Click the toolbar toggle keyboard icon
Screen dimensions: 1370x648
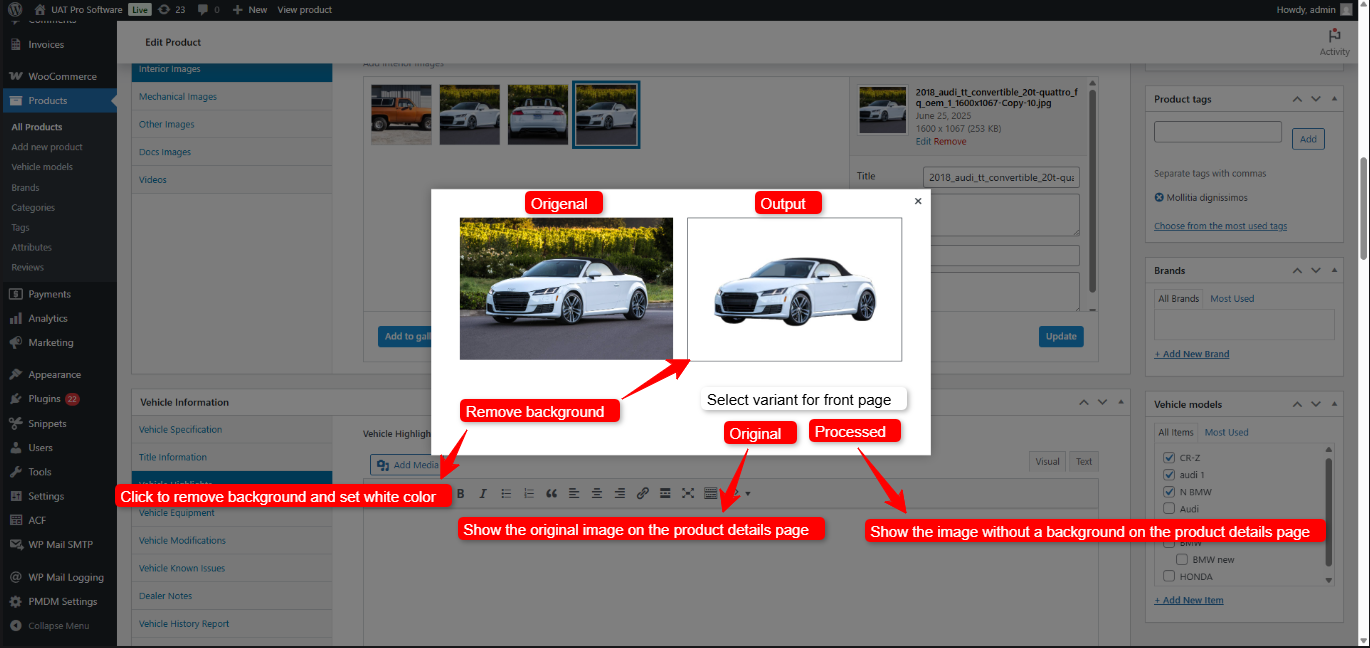[711, 493]
